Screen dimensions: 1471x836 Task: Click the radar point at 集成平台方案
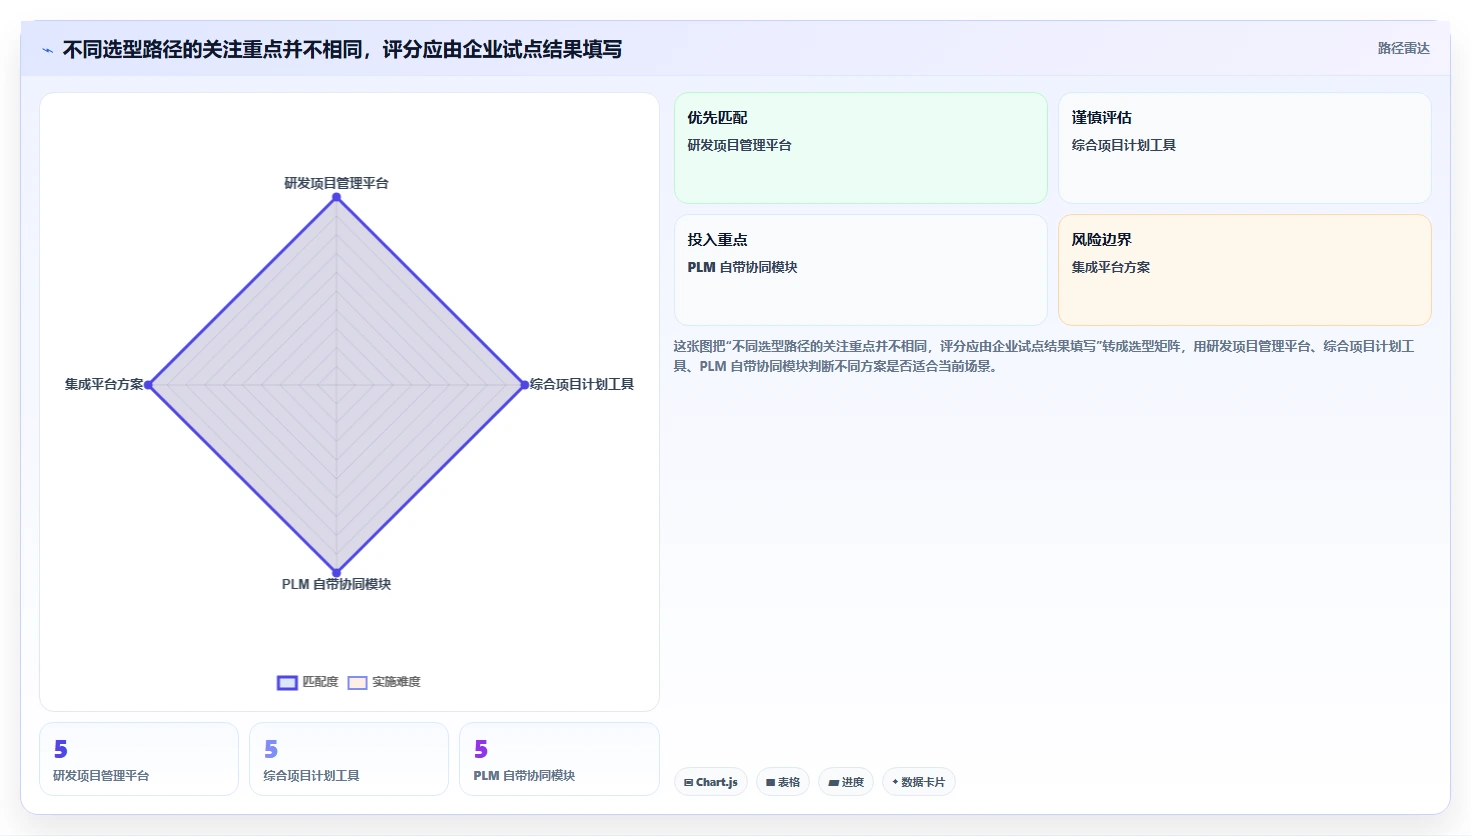click(x=149, y=385)
